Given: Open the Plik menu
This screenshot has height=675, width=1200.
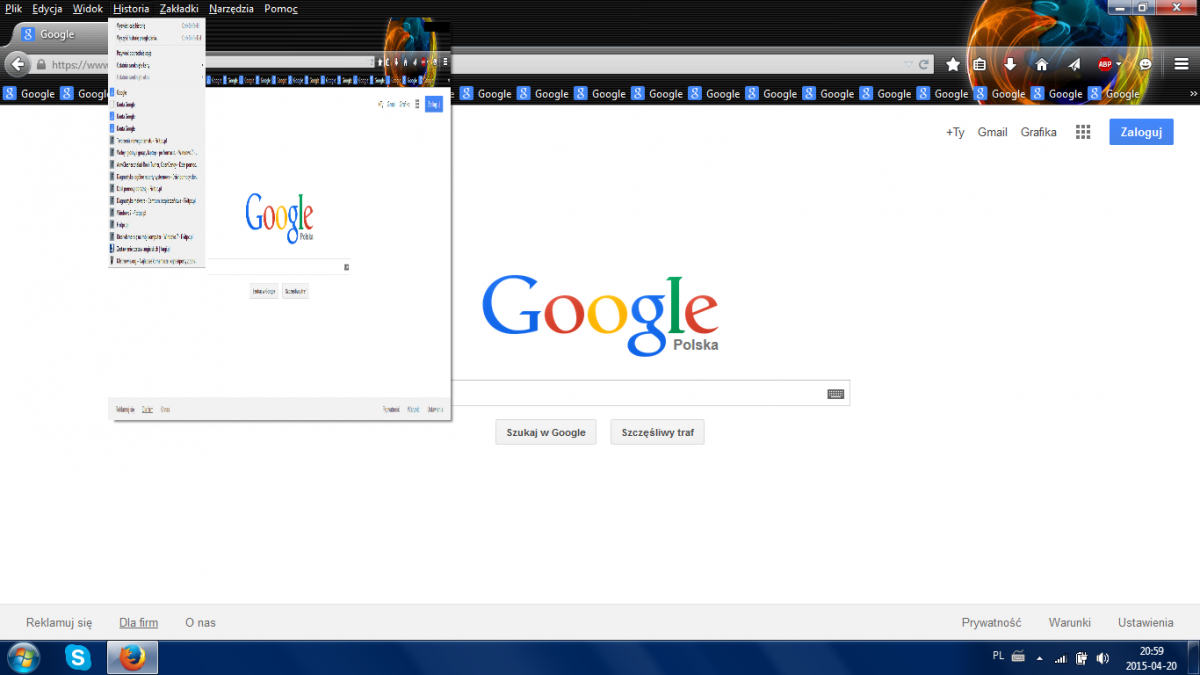Looking at the screenshot, I should click(x=13, y=8).
